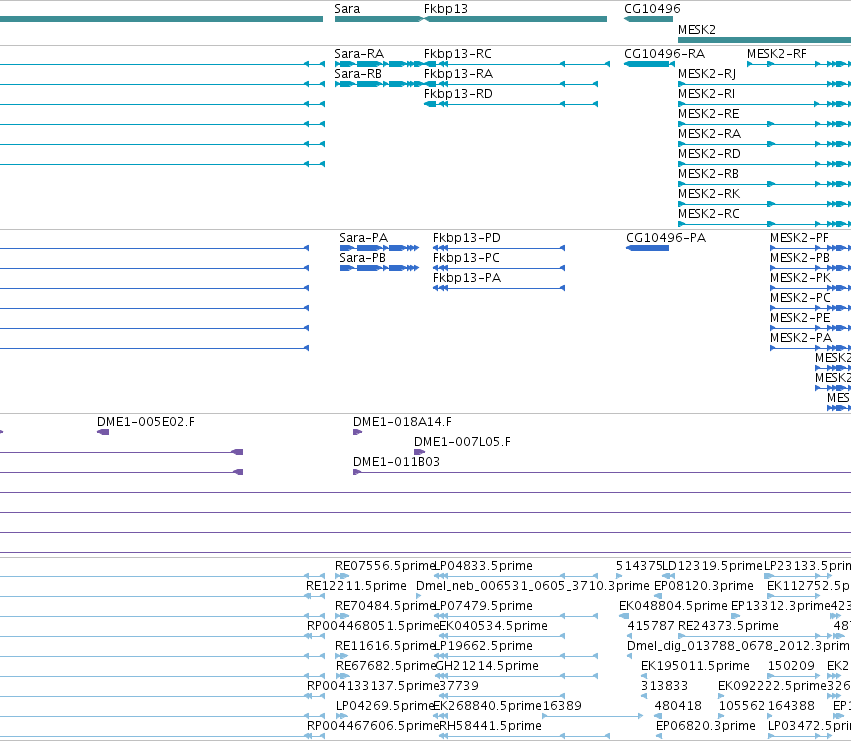Click transcript MESK2-RB
The width and height of the screenshot is (851, 741).
tap(764, 184)
